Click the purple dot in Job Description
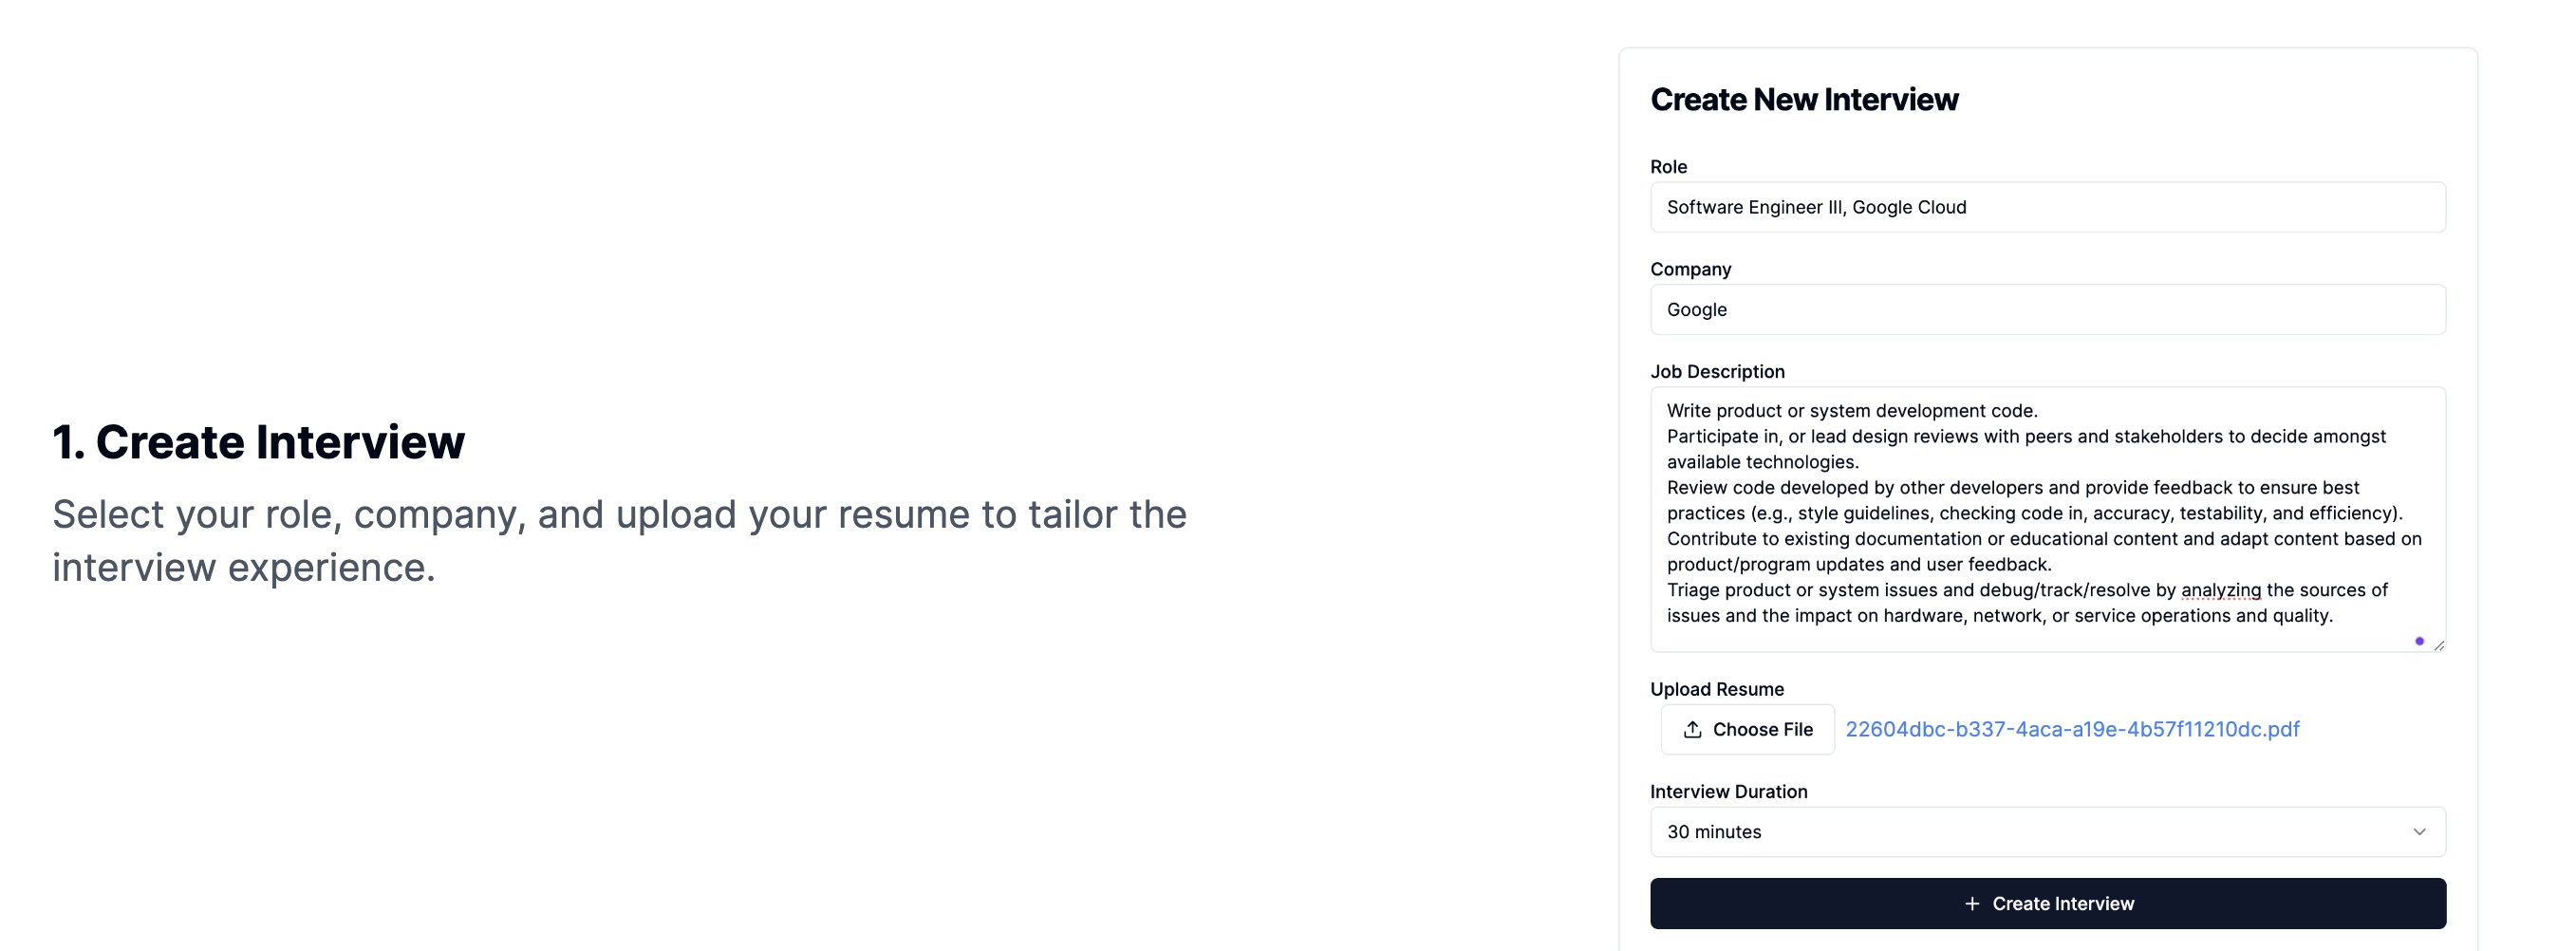Screen dimensions: 2576x951 coord(2419,641)
